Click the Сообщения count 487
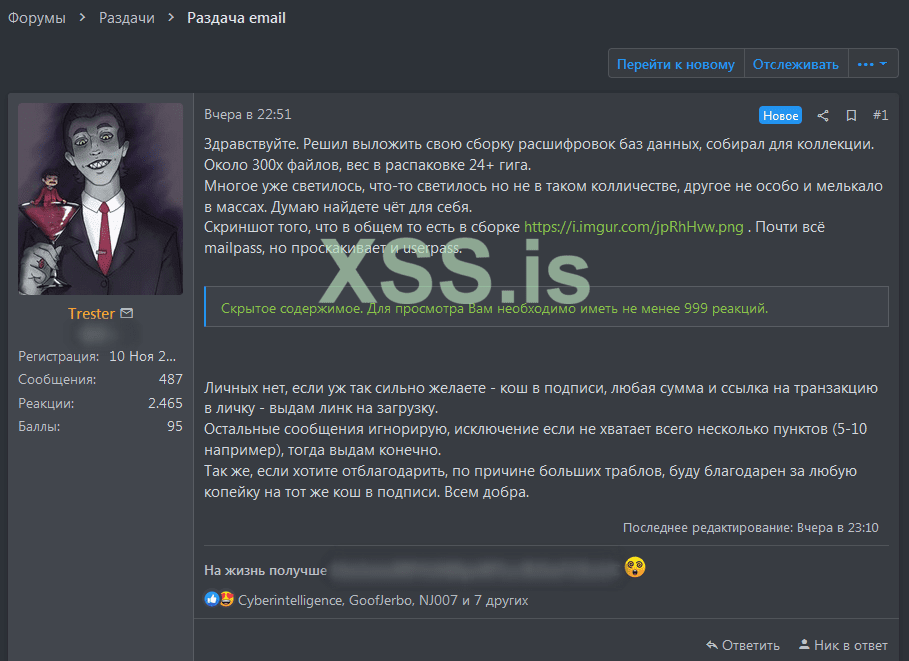909x661 pixels. [x=170, y=379]
